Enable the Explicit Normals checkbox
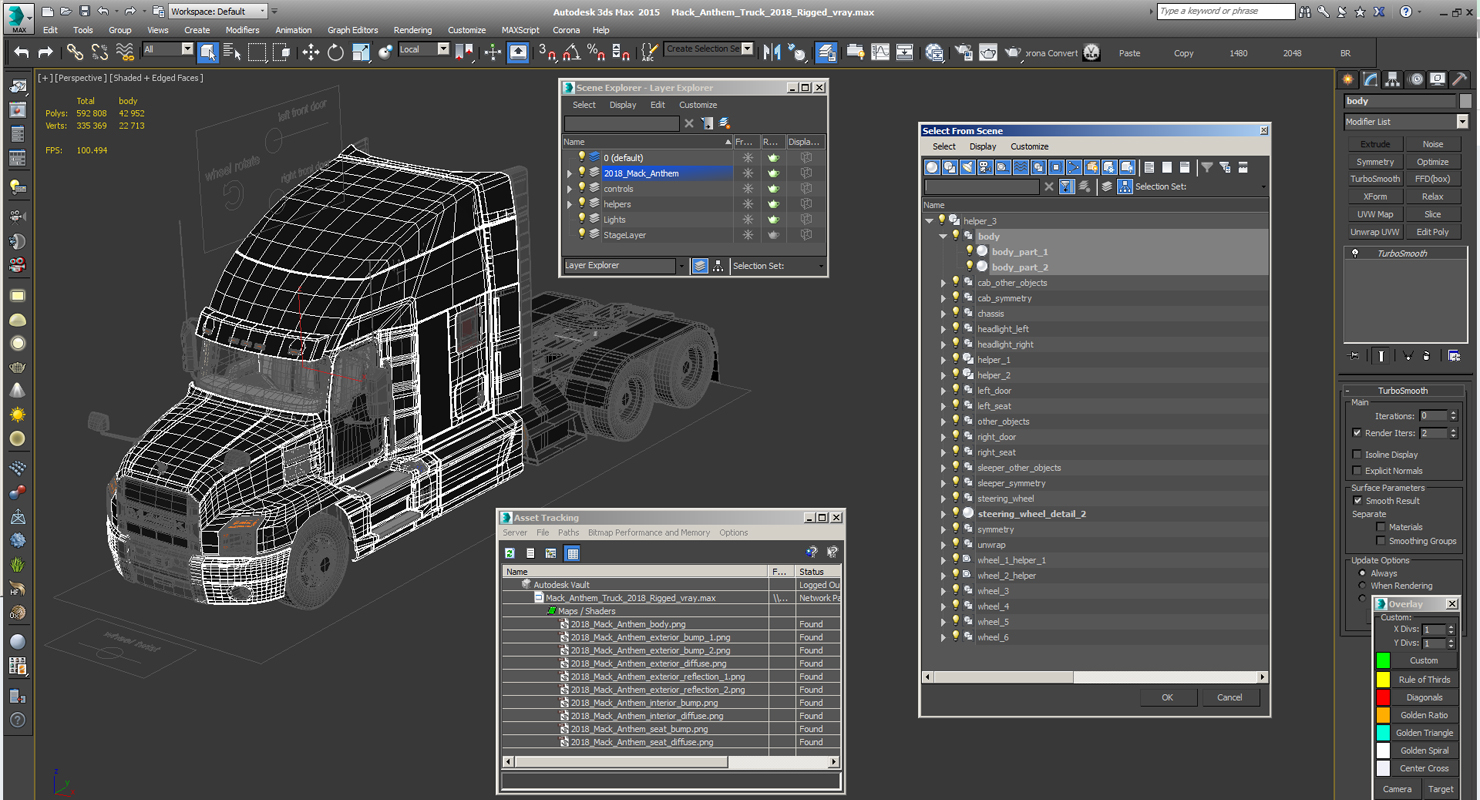Image resolution: width=1480 pixels, height=800 pixels. click(x=1356, y=470)
